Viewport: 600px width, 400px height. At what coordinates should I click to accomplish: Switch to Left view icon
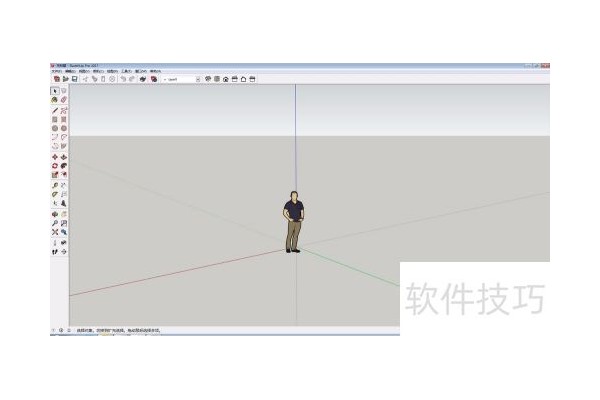click(252, 79)
